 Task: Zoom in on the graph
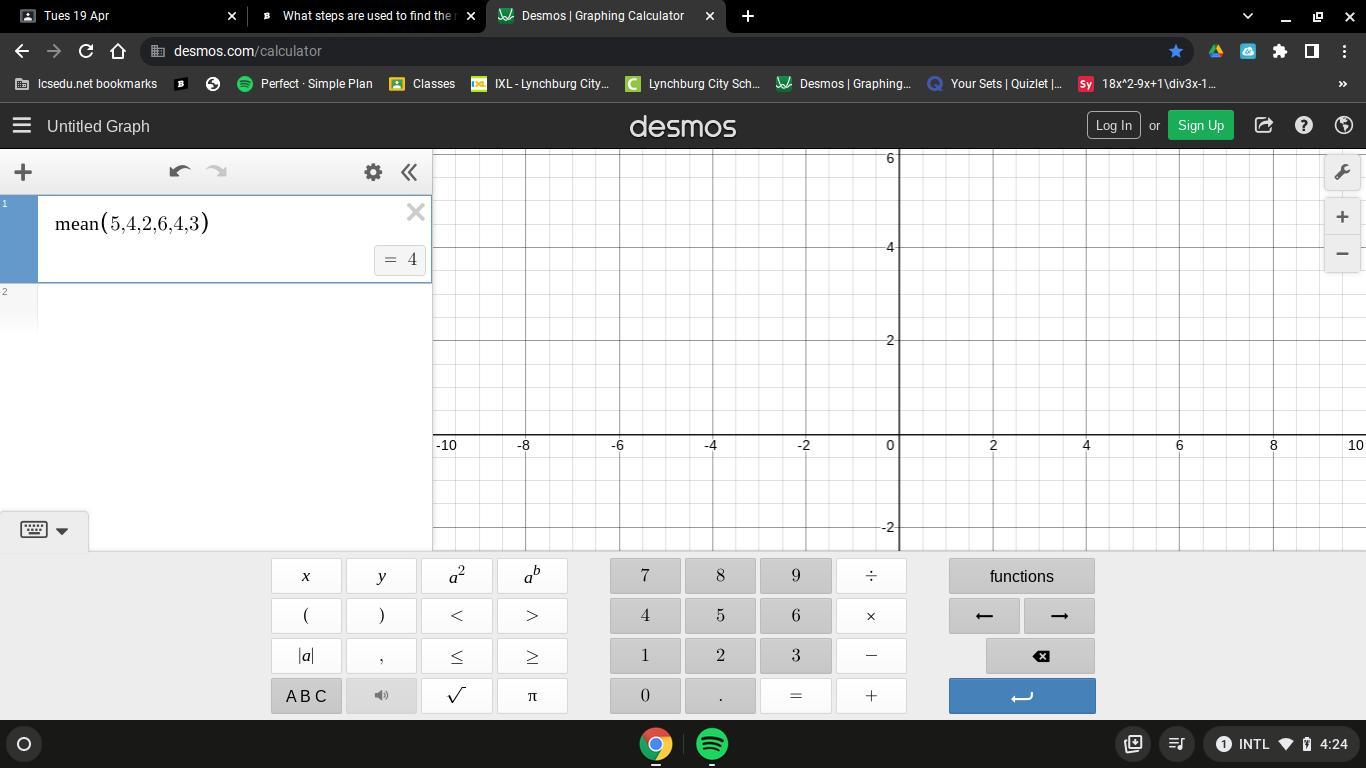point(1342,217)
